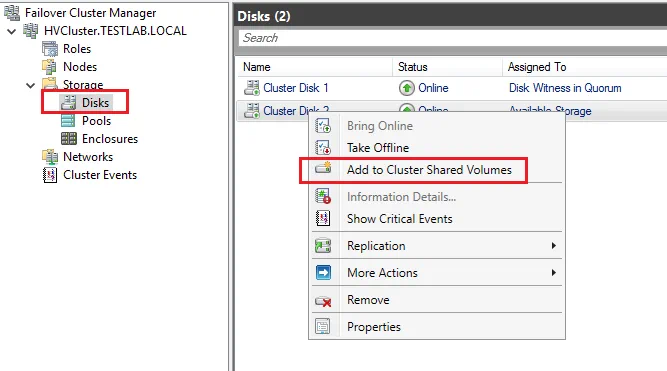Viewport: 667px width, 371px height.
Task: Select Enclosures under Storage
Action: 110,139
